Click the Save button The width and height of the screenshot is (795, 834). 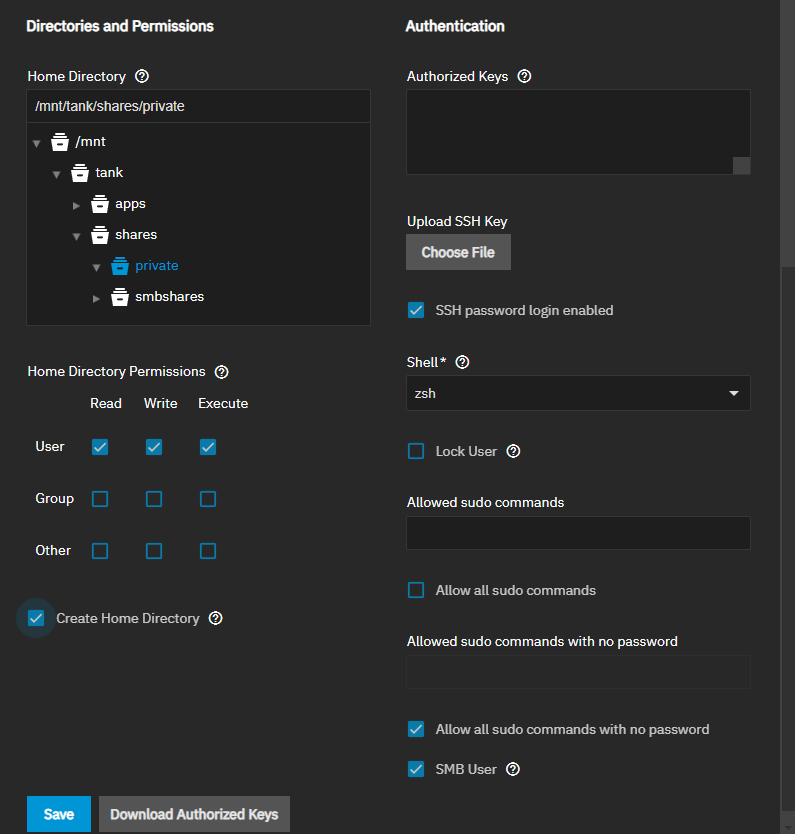(58, 814)
